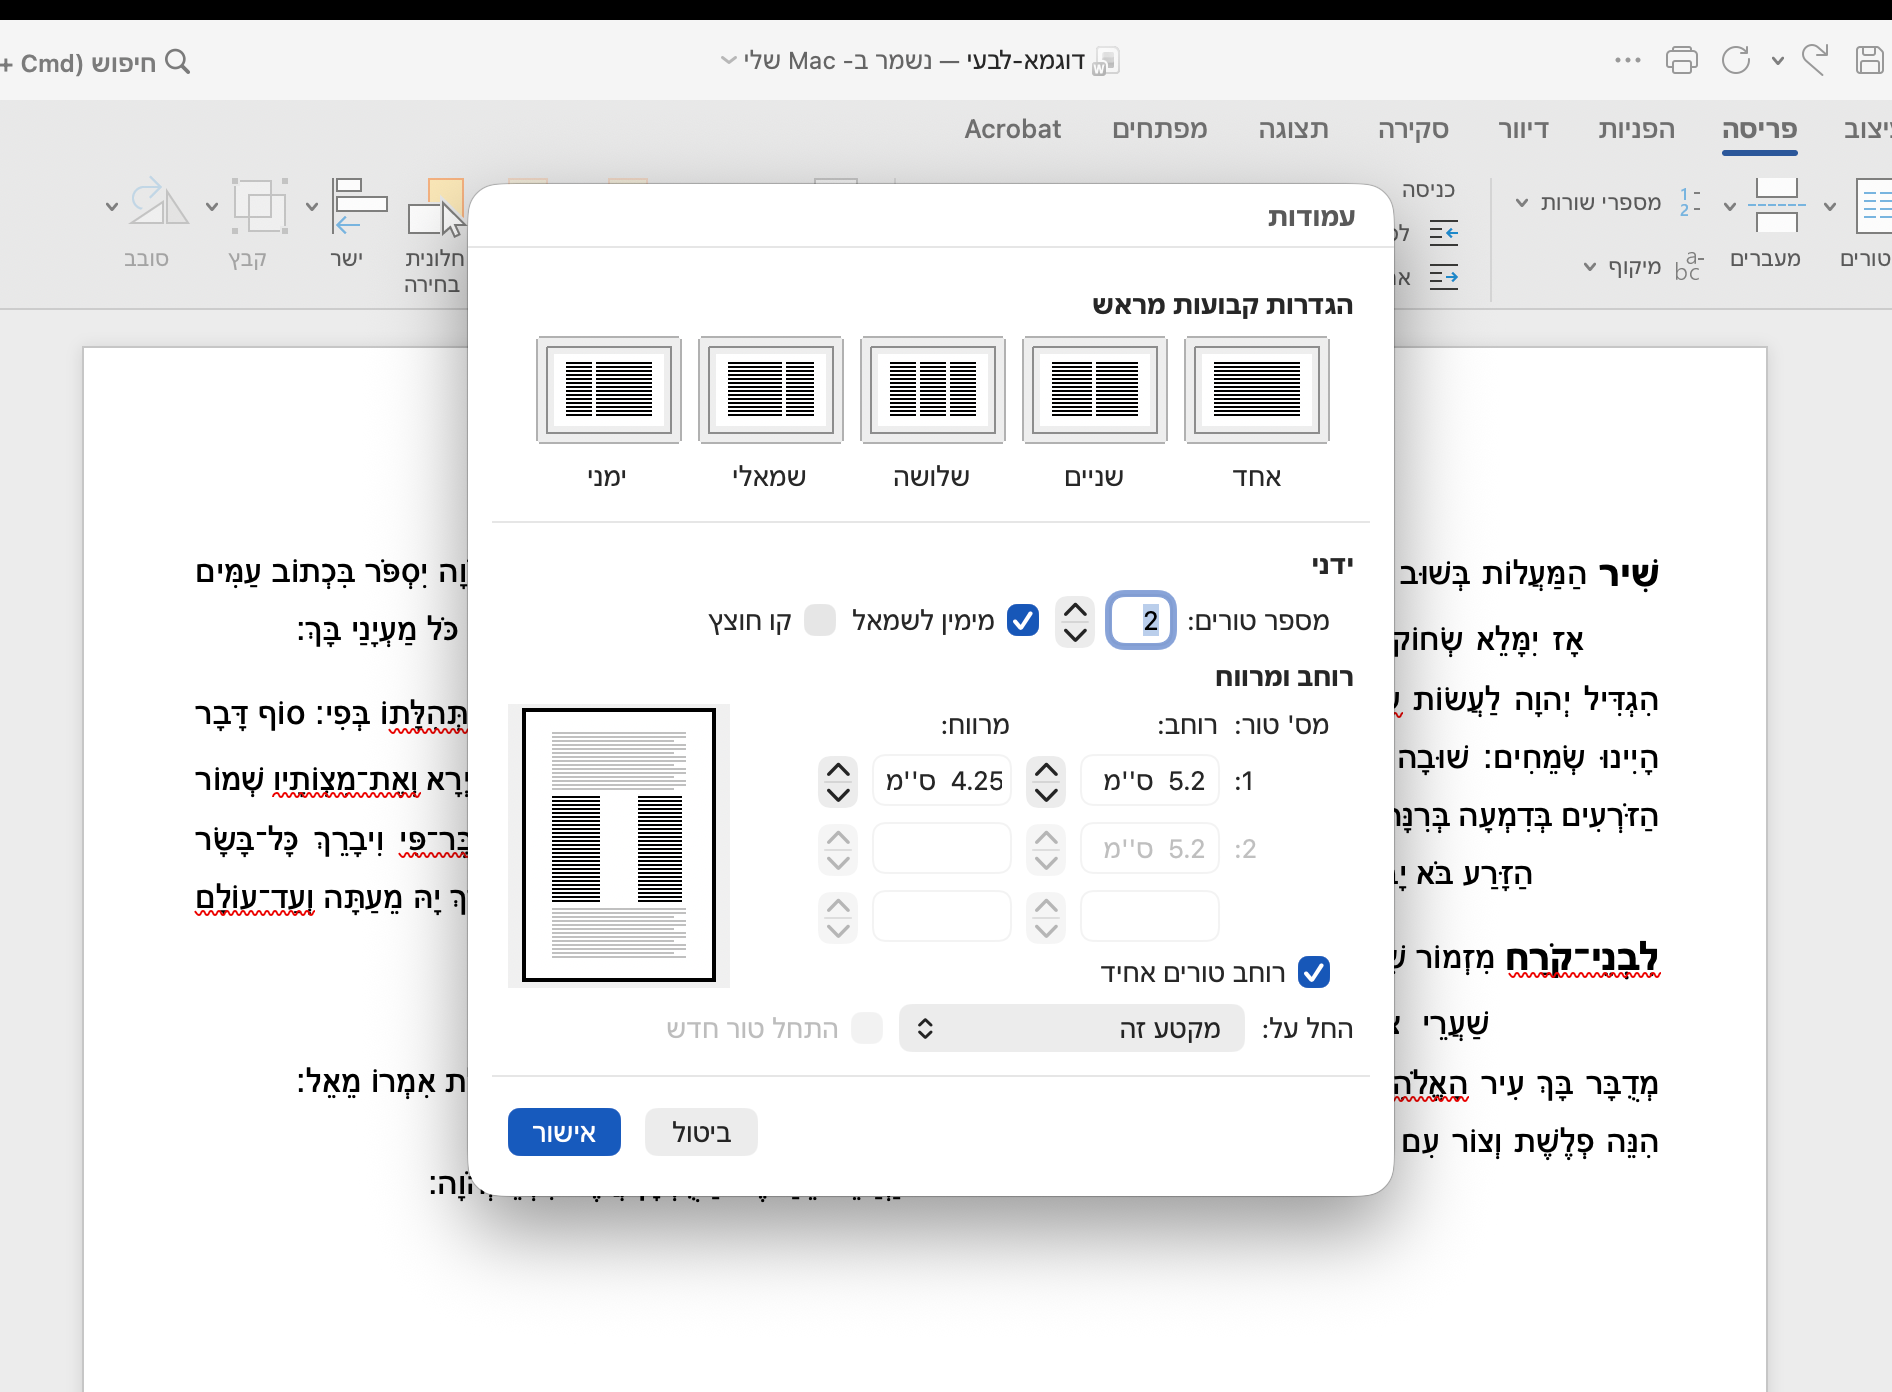Open the הפניות ribbon tab

tap(1636, 129)
